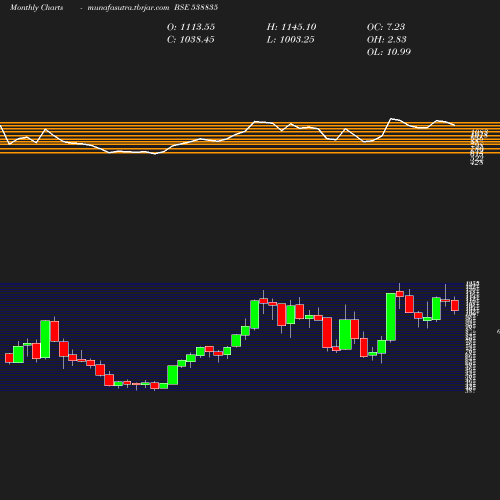The image size is (500, 500).
Task: Select the high value 'H: 1145.10'
Action: (x=291, y=27)
